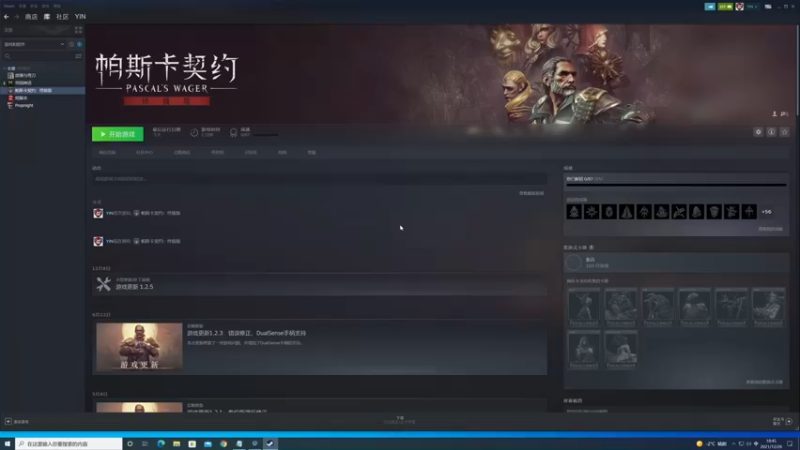The height and width of the screenshot is (450, 800).
Task: Open the first trading card in second row
Action: (584, 349)
